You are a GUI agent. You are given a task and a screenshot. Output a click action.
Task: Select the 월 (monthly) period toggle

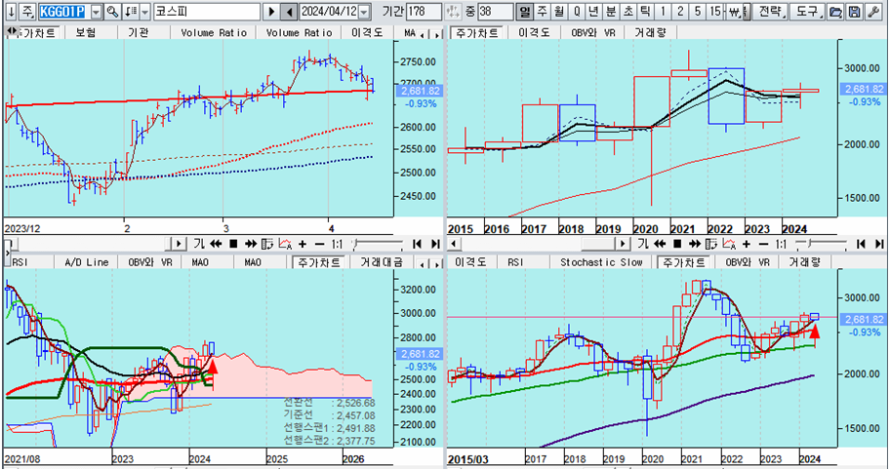click(x=560, y=11)
